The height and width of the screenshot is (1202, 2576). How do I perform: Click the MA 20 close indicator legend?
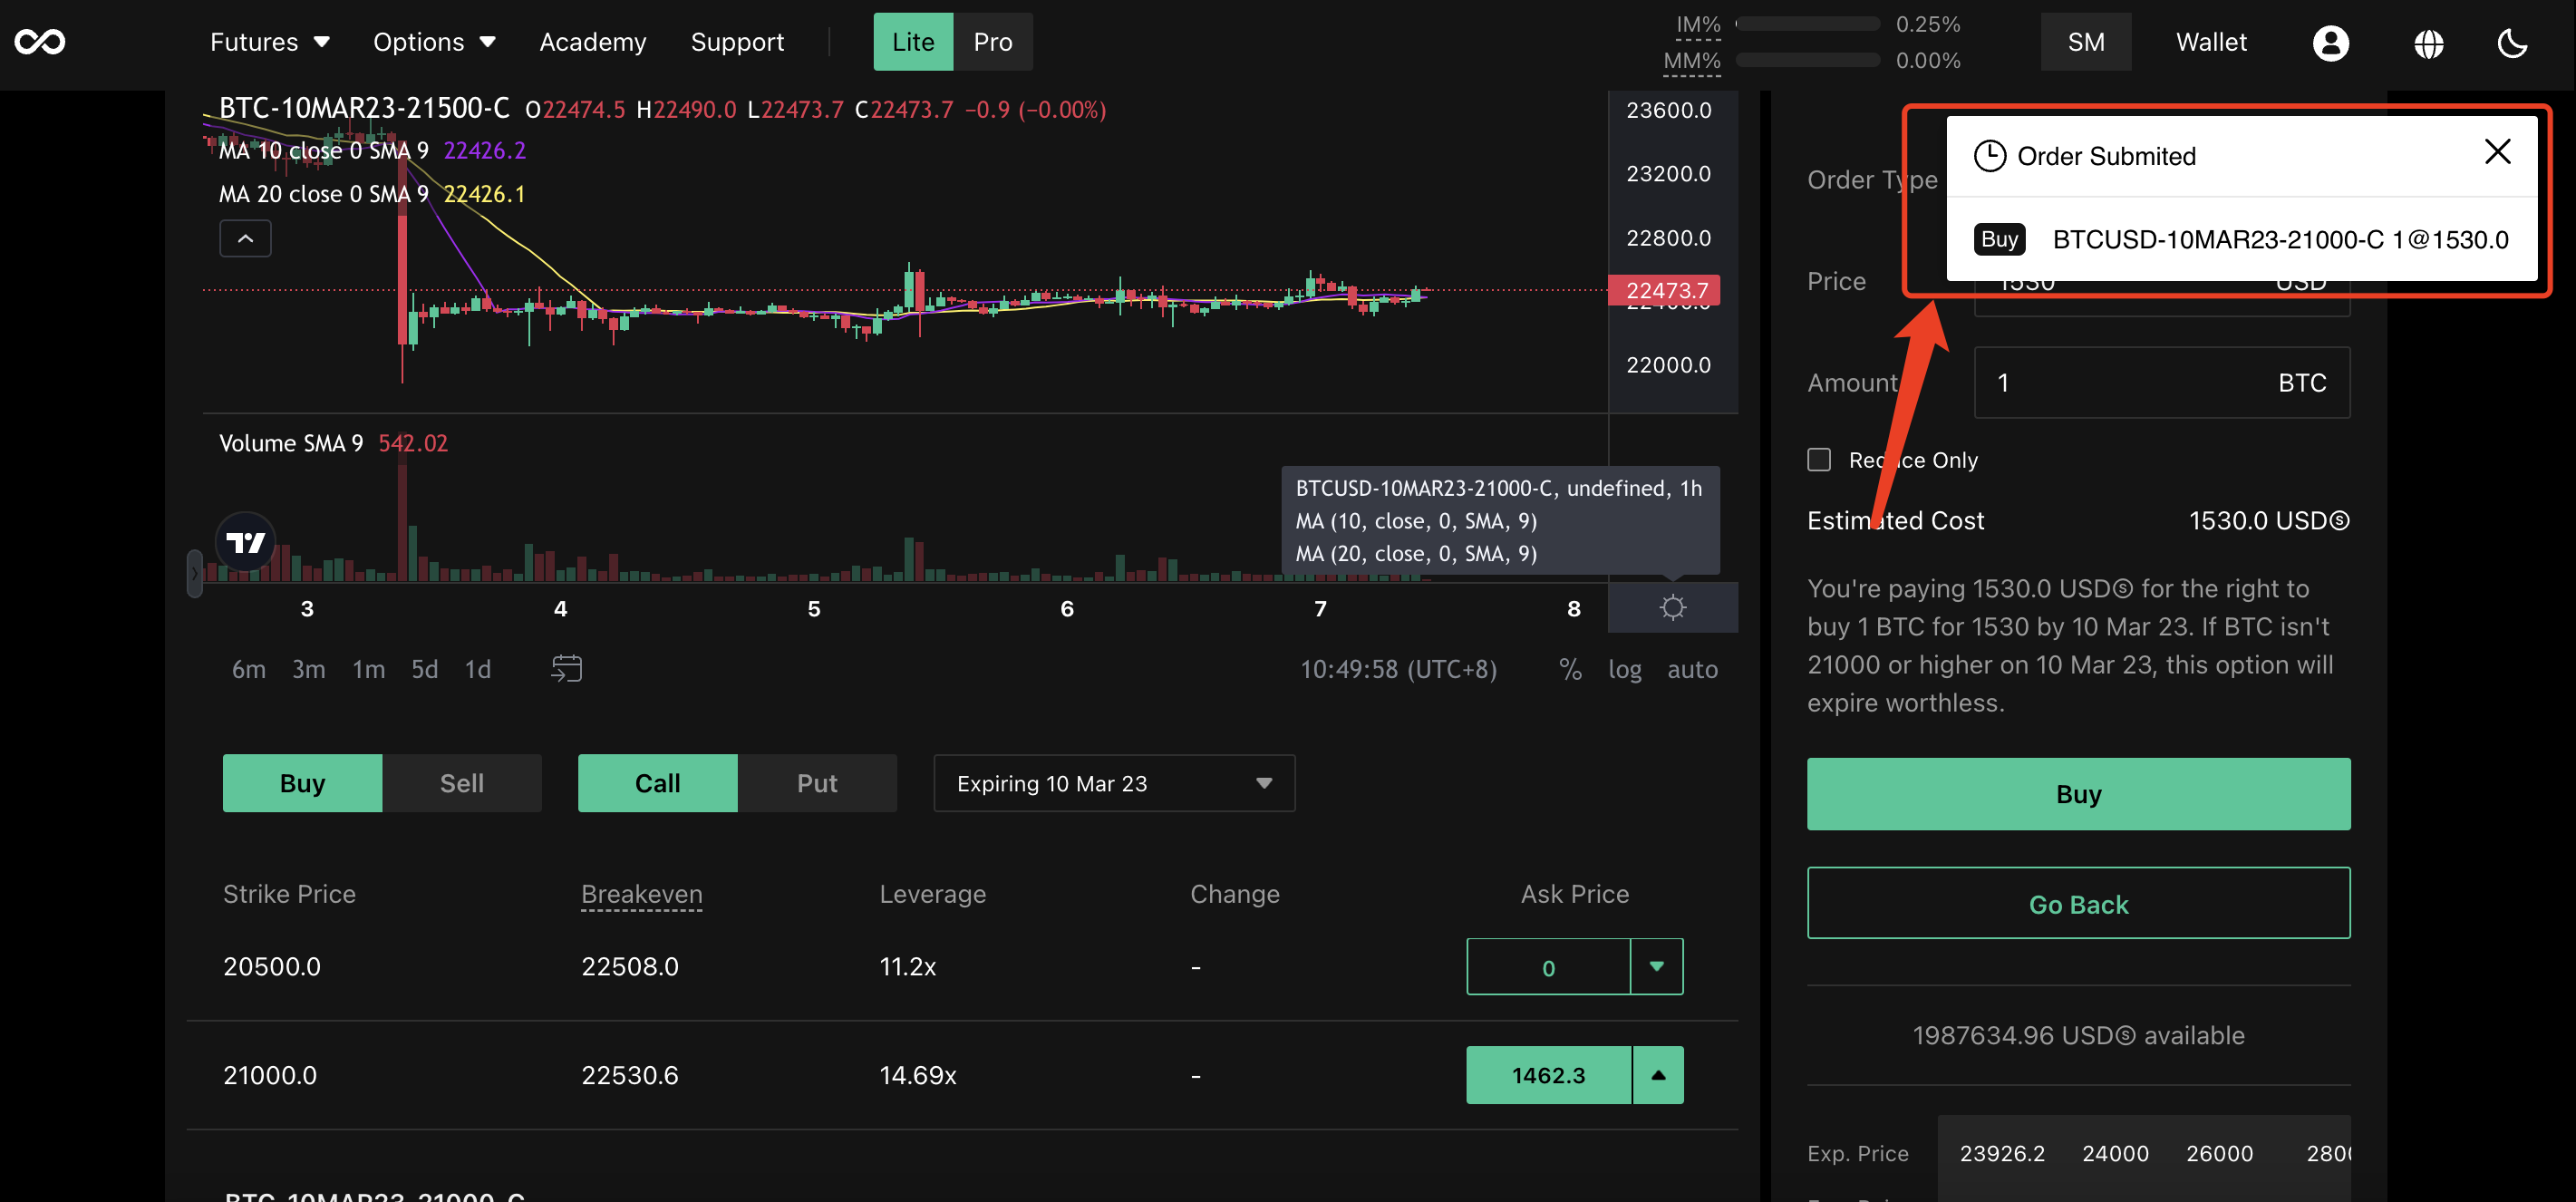click(x=372, y=194)
